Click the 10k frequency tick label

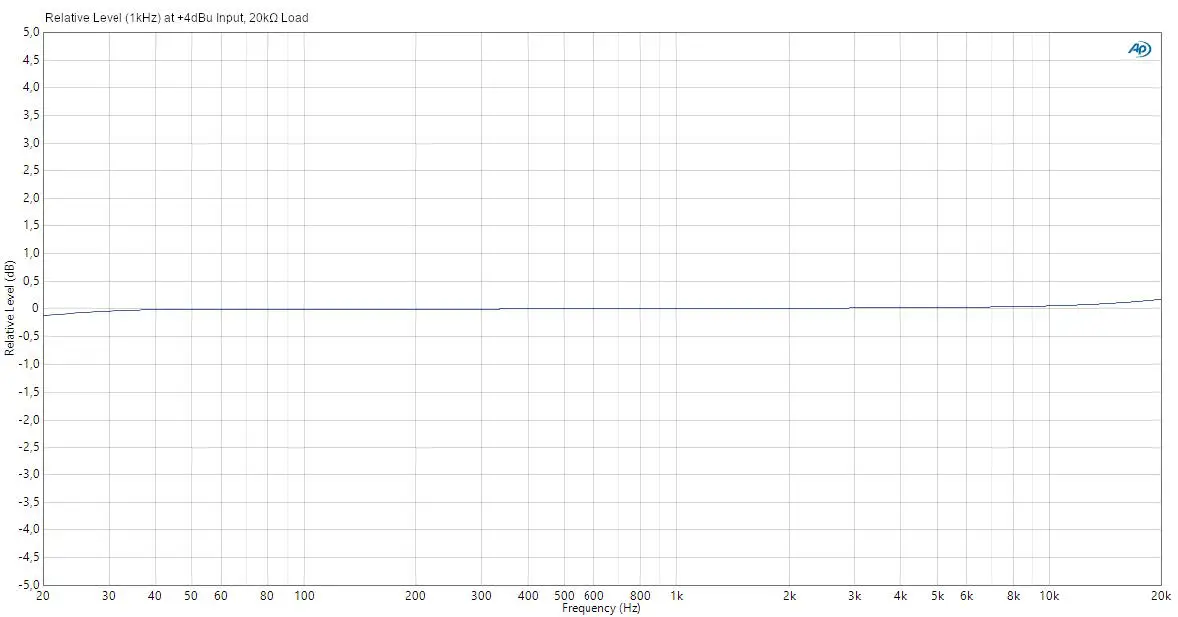coord(1050,595)
